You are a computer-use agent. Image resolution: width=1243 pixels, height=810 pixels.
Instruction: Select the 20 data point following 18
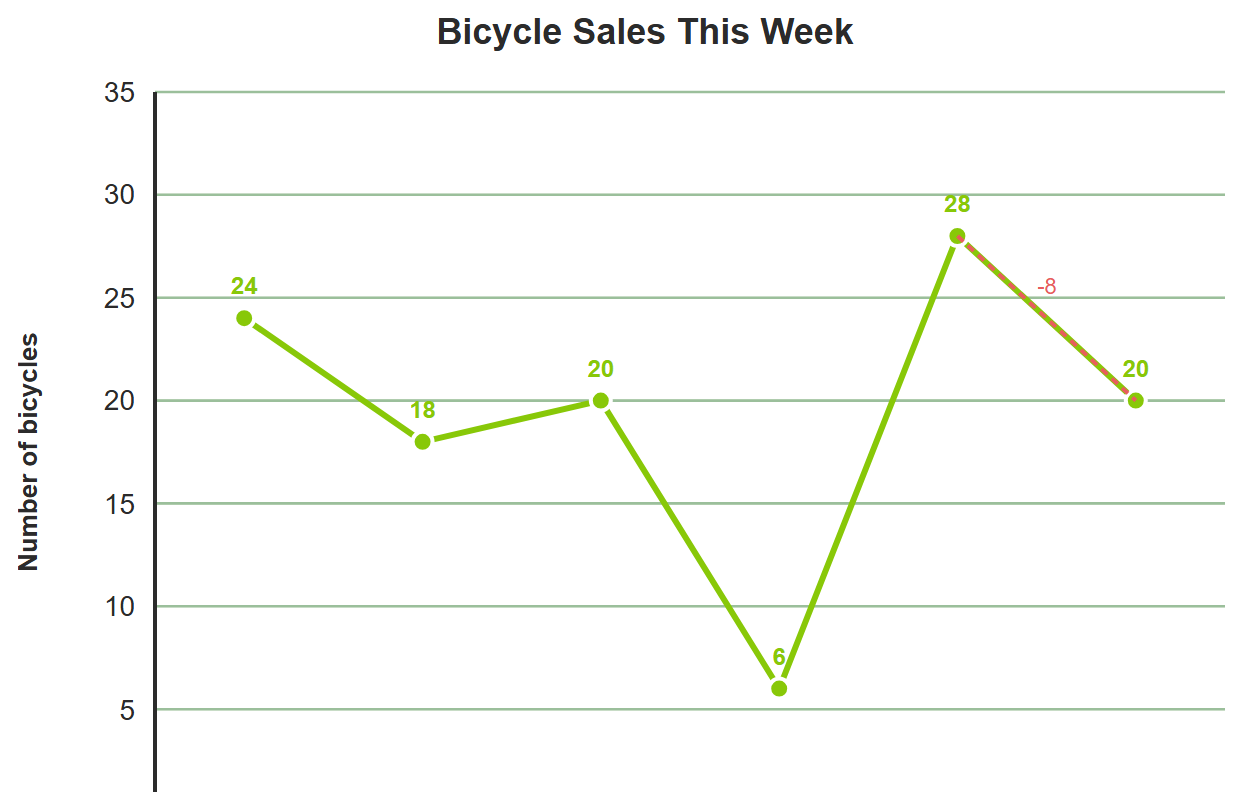600,400
